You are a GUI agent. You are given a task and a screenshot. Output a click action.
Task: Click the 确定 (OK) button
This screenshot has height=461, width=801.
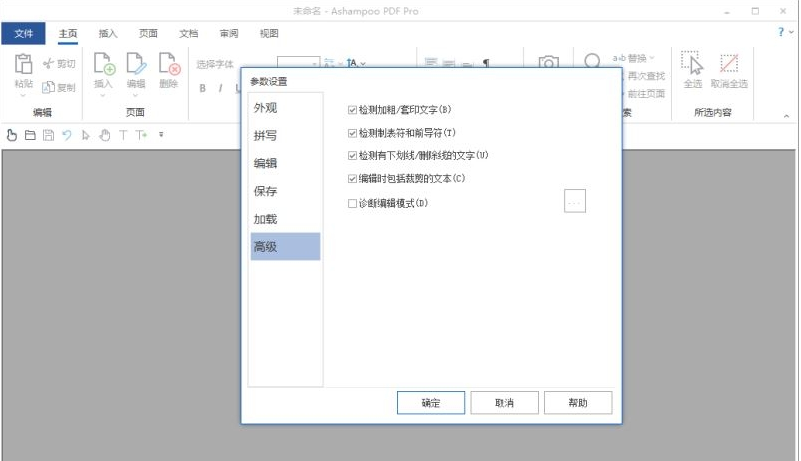431,403
